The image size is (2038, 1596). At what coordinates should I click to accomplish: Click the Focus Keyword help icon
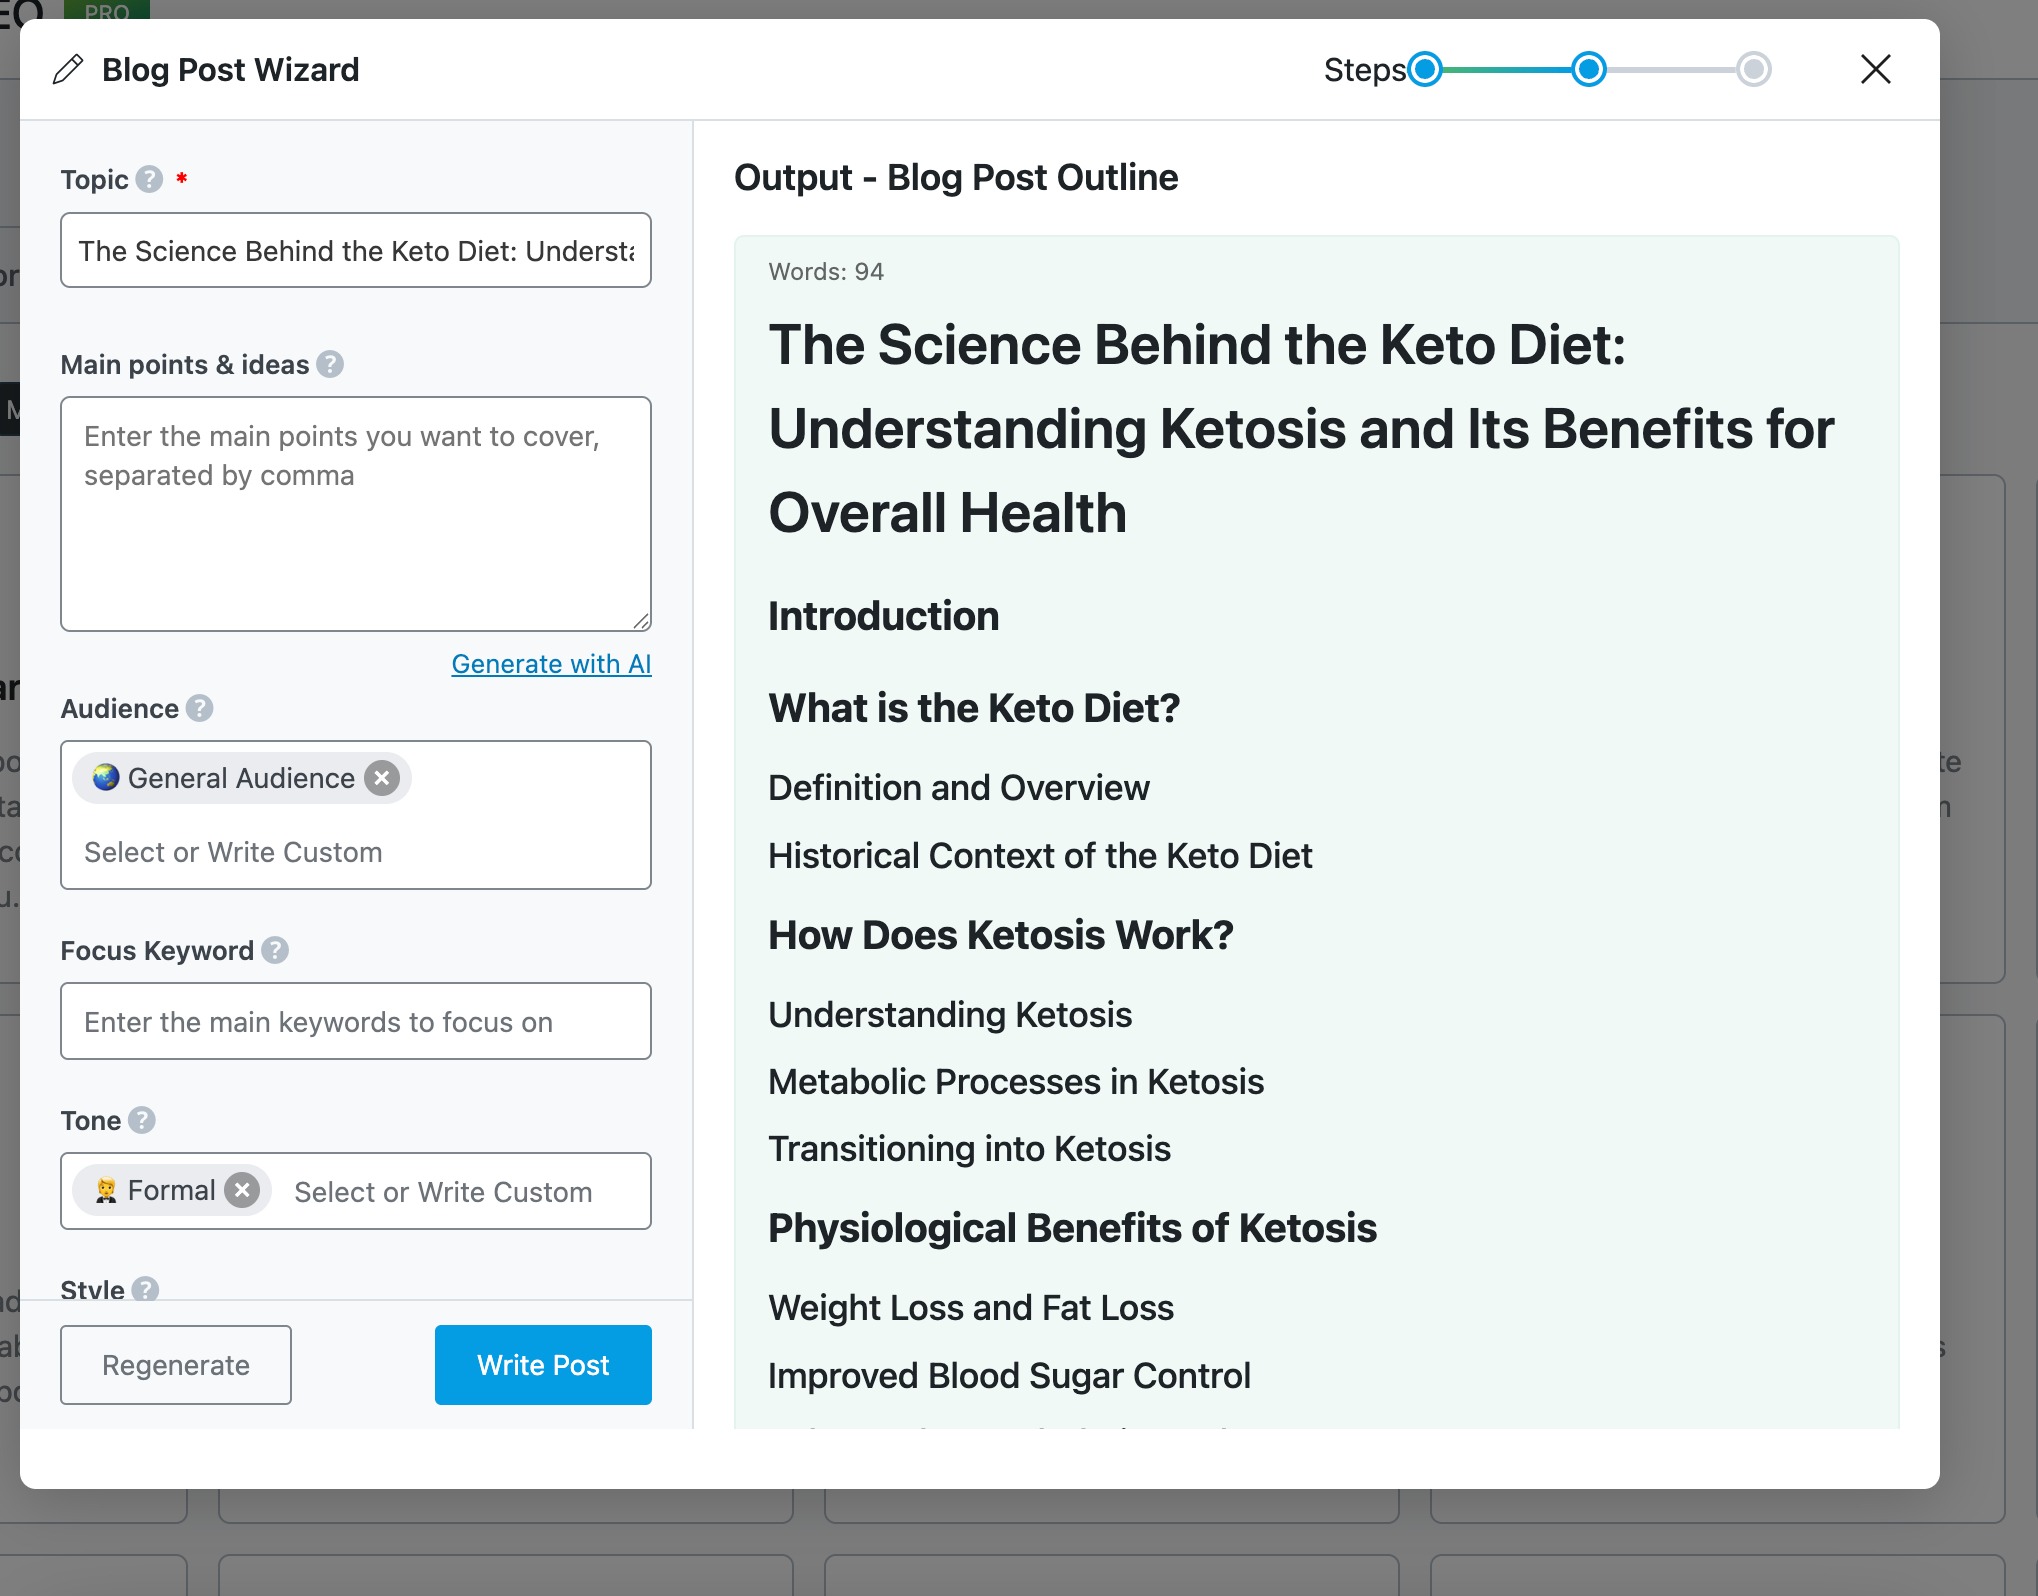275,950
